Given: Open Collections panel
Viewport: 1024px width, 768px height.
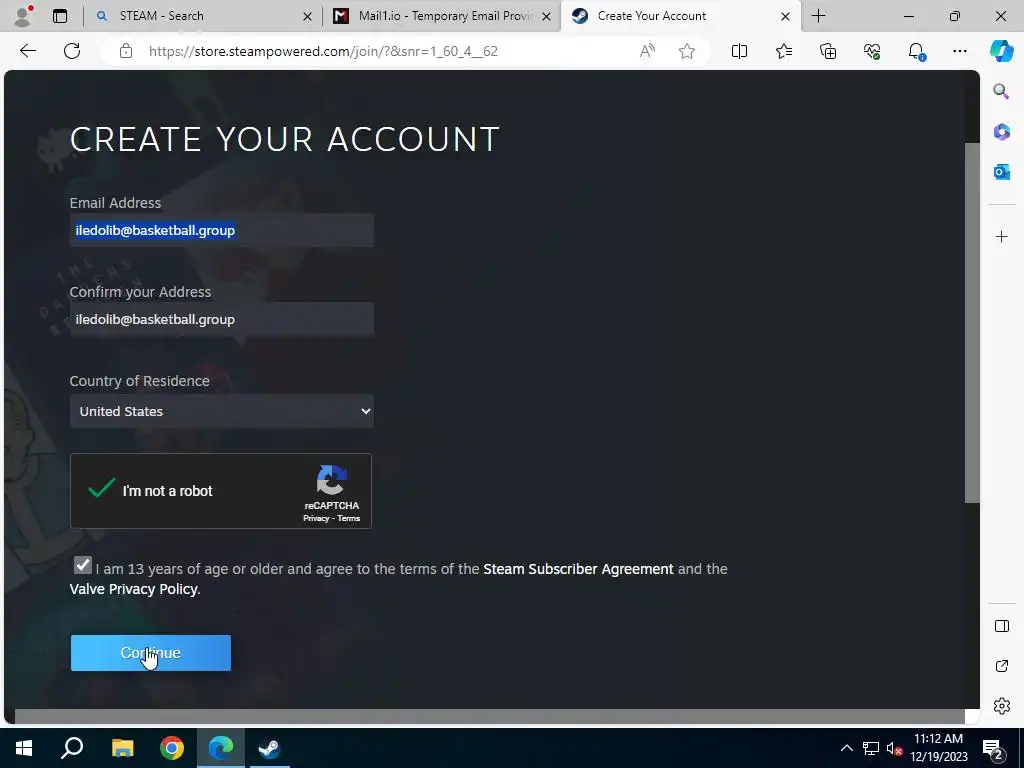Looking at the screenshot, I should click(827, 51).
